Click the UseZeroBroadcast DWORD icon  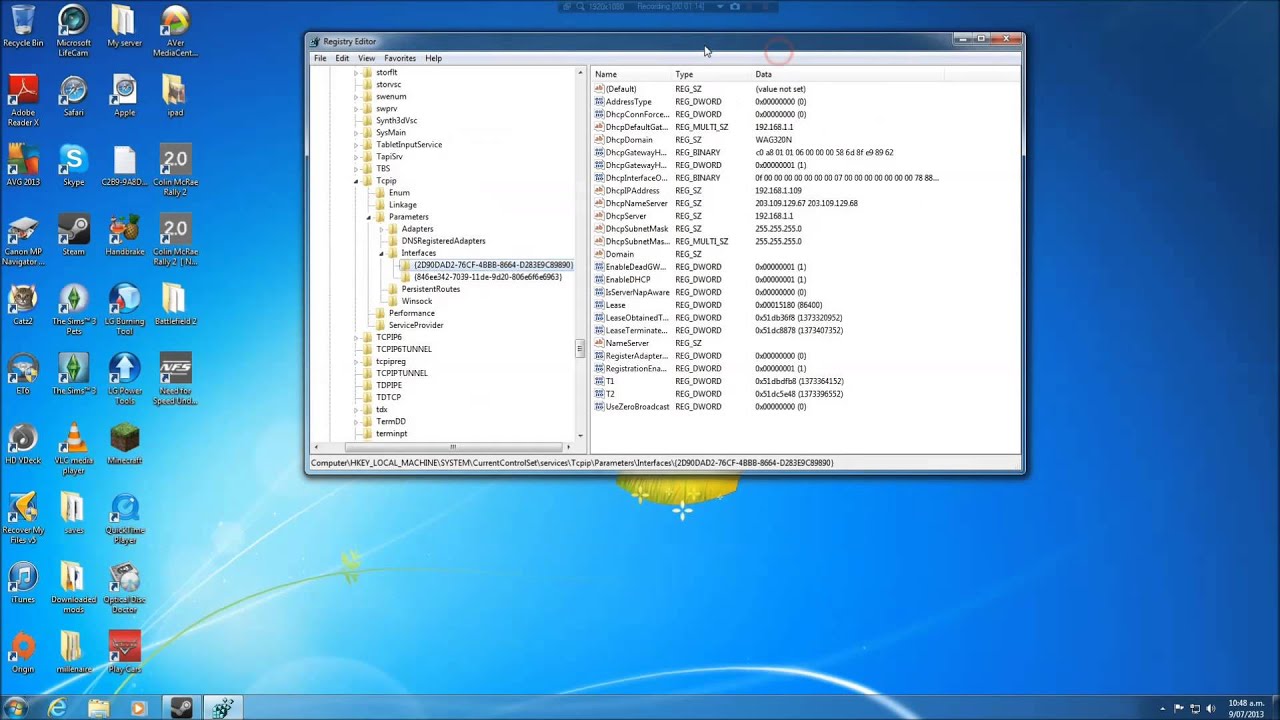click(x=599, y=406)
